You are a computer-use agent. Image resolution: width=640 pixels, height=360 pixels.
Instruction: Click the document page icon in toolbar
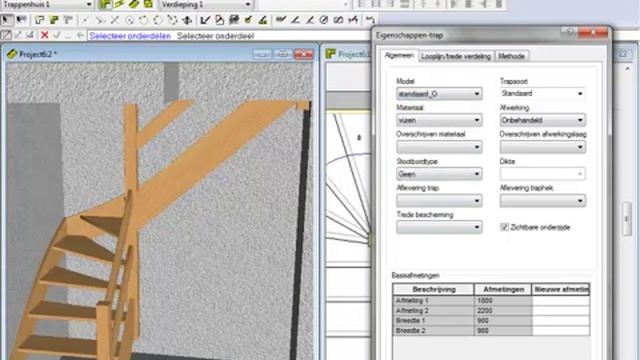point(220,20)
